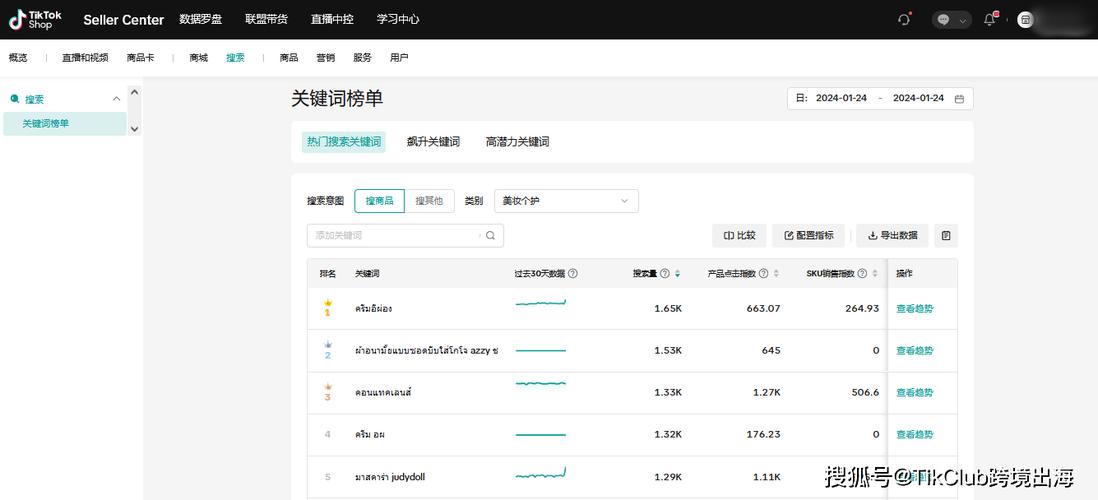Screen dimensions: 1098x500
Task: Switch to the 用户 tab
Action: click(x=399, y=58)
